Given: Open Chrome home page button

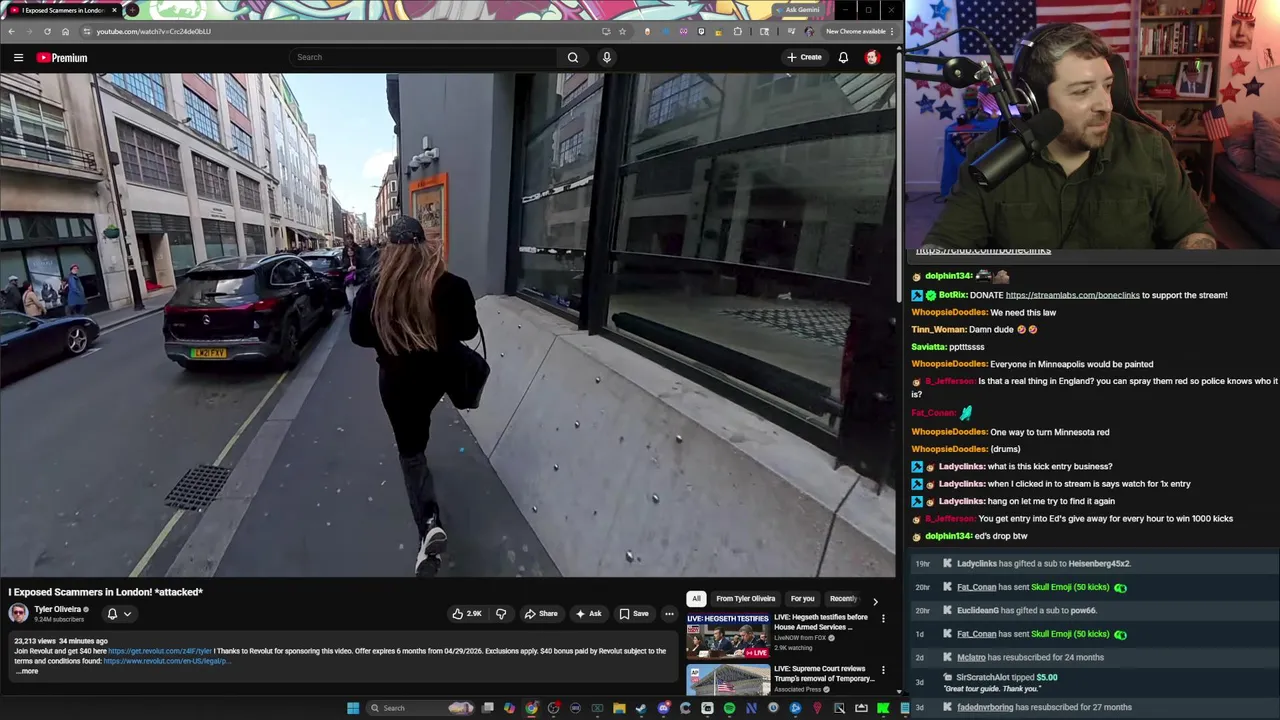Looking at the screenshot, I should [x=65, y=31].
